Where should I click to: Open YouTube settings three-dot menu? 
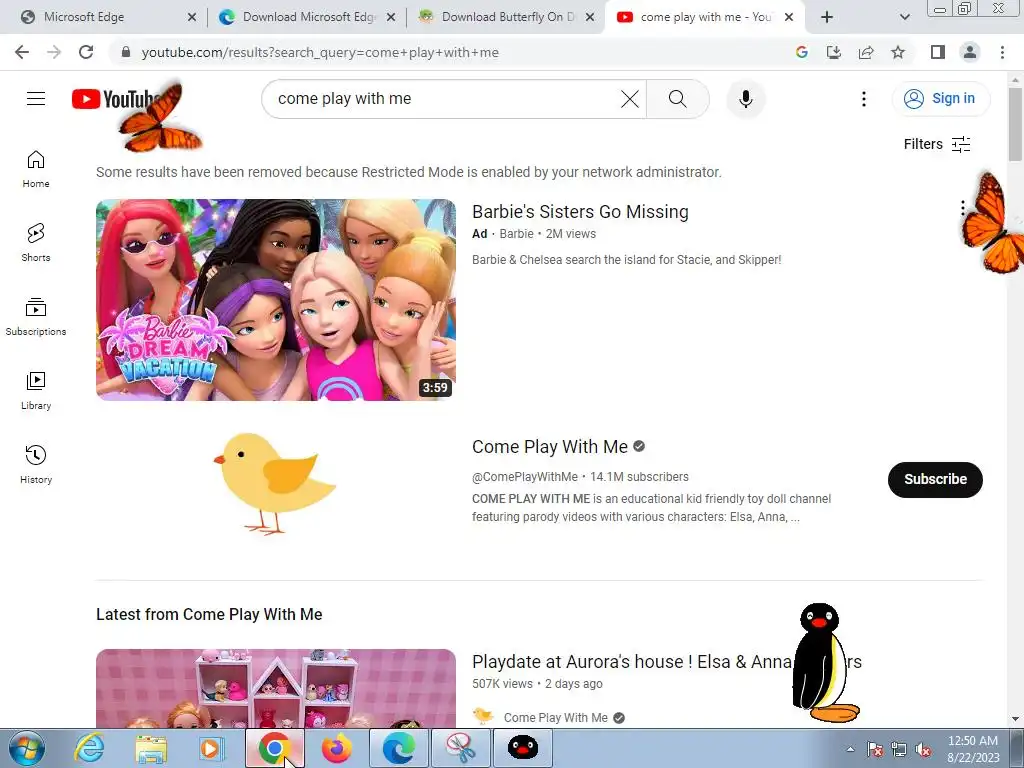tap(863, 99)
